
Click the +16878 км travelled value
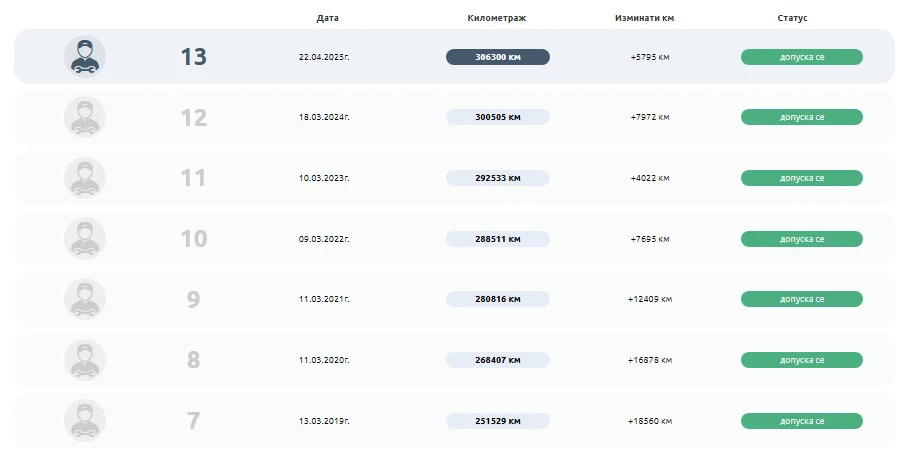650,360
